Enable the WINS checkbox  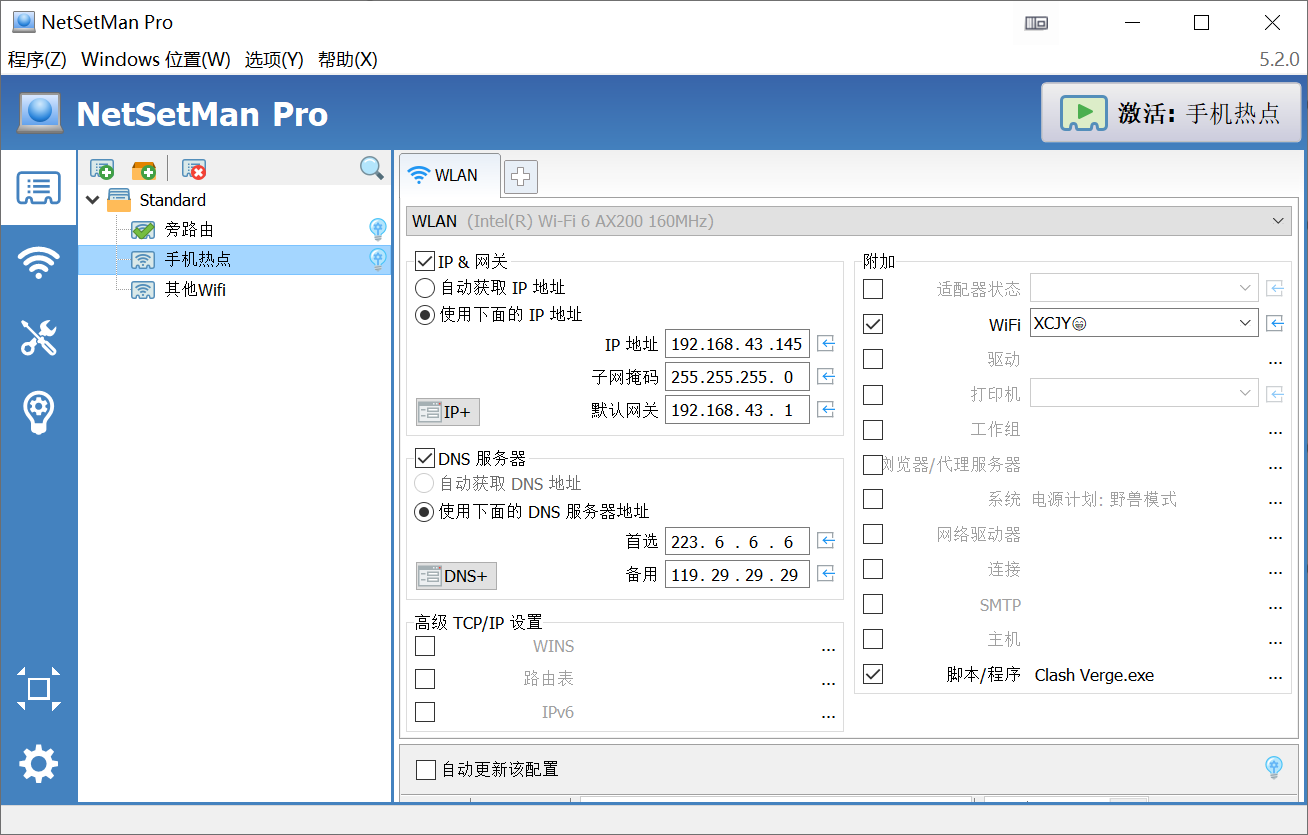[425, 646]
